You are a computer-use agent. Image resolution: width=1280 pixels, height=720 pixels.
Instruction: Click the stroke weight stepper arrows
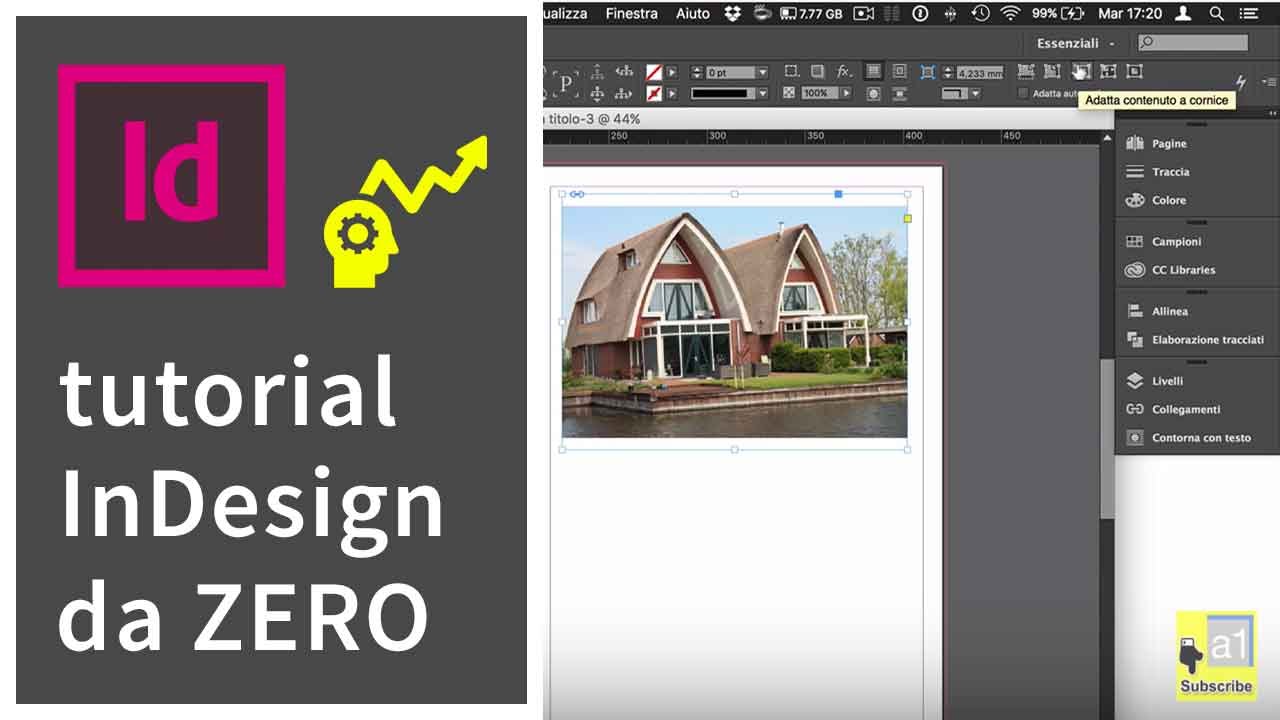(x=697, y=72)
